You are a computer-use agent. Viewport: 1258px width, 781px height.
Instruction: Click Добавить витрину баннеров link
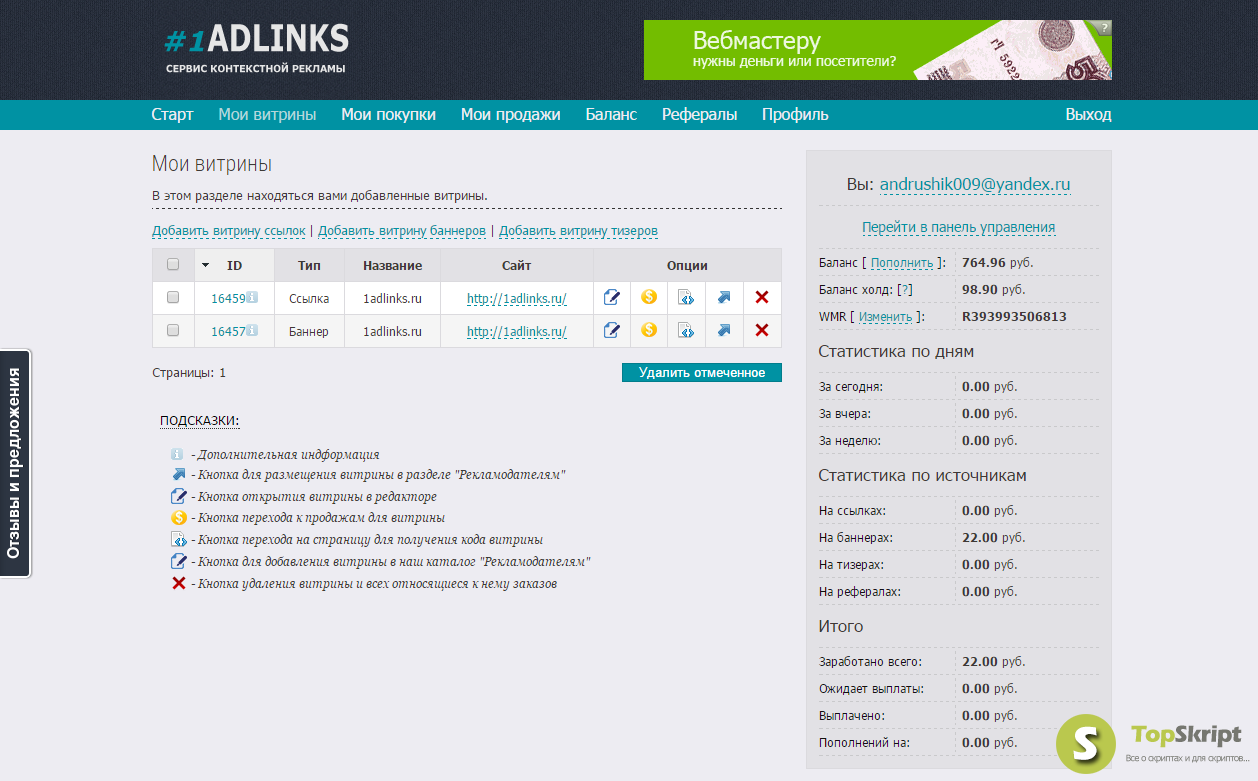point(402,231)
